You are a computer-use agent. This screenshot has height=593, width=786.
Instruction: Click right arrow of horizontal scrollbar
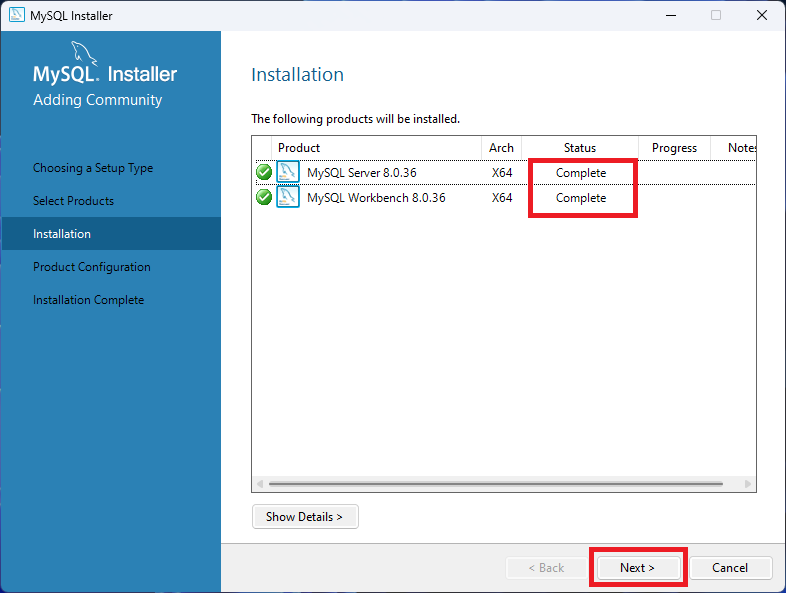click(x=748, y=484)
